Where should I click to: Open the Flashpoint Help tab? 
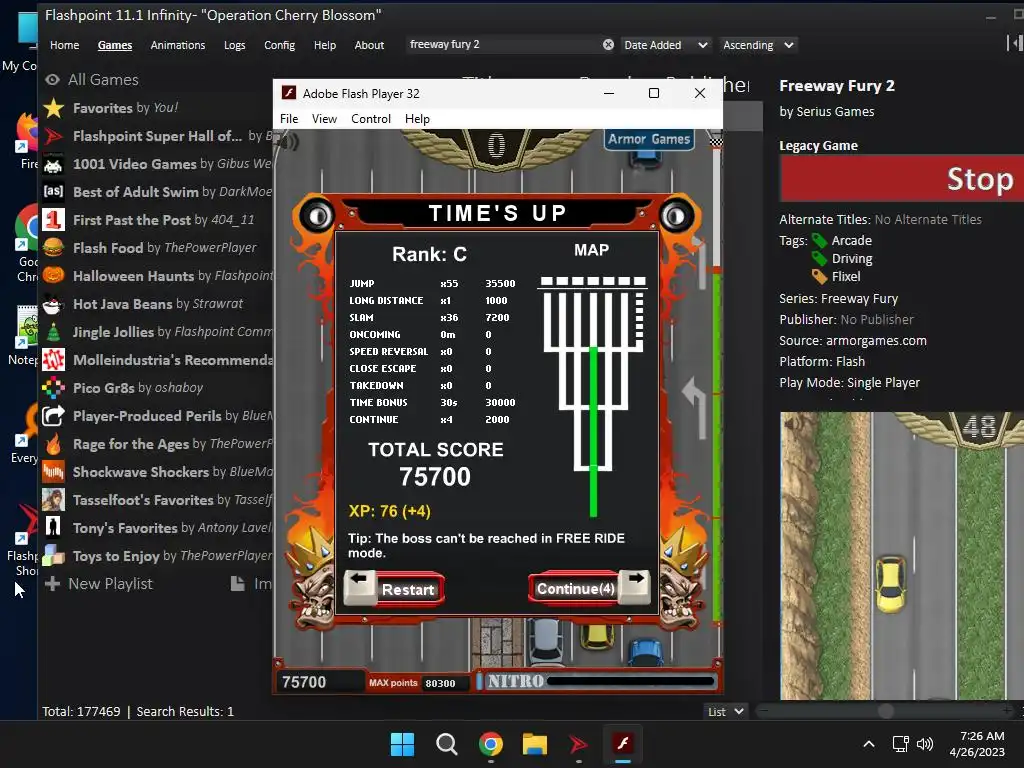point(325,45)
